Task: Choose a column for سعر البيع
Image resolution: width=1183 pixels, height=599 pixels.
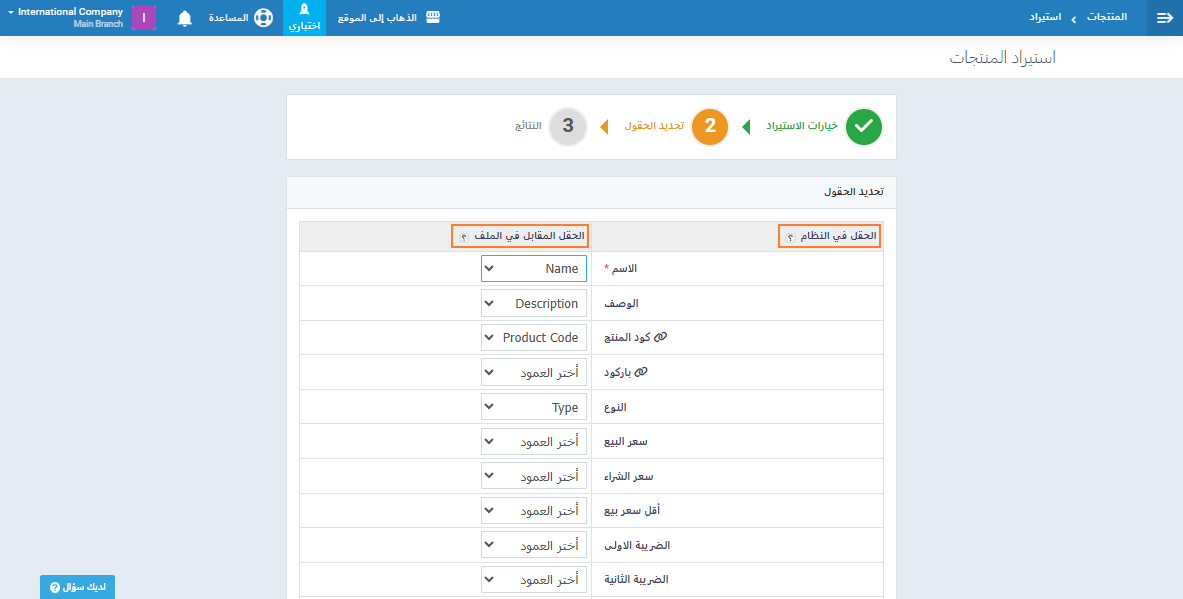Action: (534, 442)
